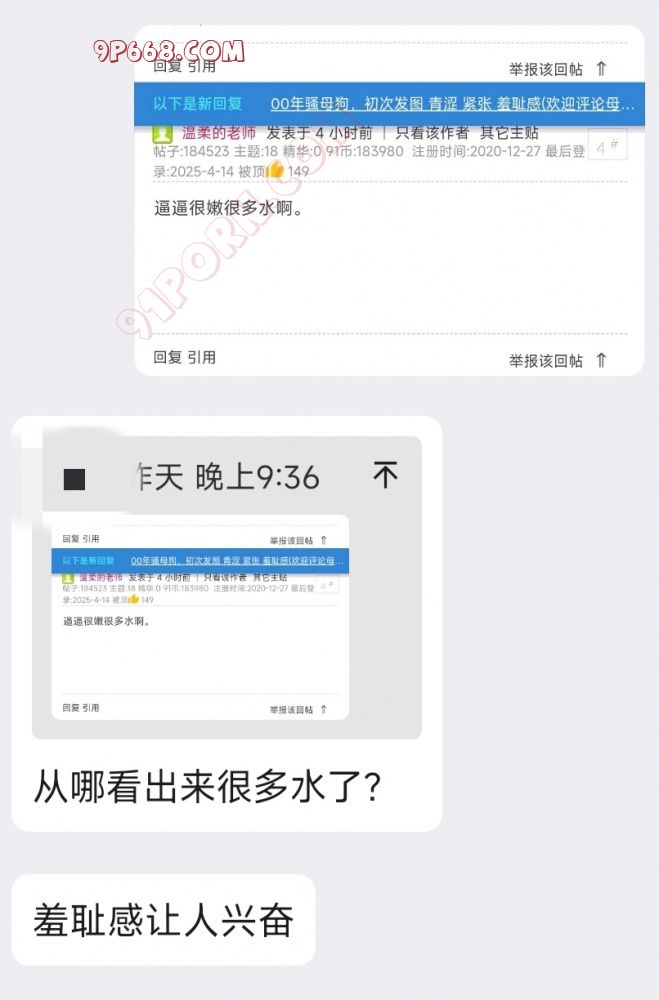Report the post via the top 举报该回帖
Viewport: 659px width, 1000px height.
[x=546, y=69]
